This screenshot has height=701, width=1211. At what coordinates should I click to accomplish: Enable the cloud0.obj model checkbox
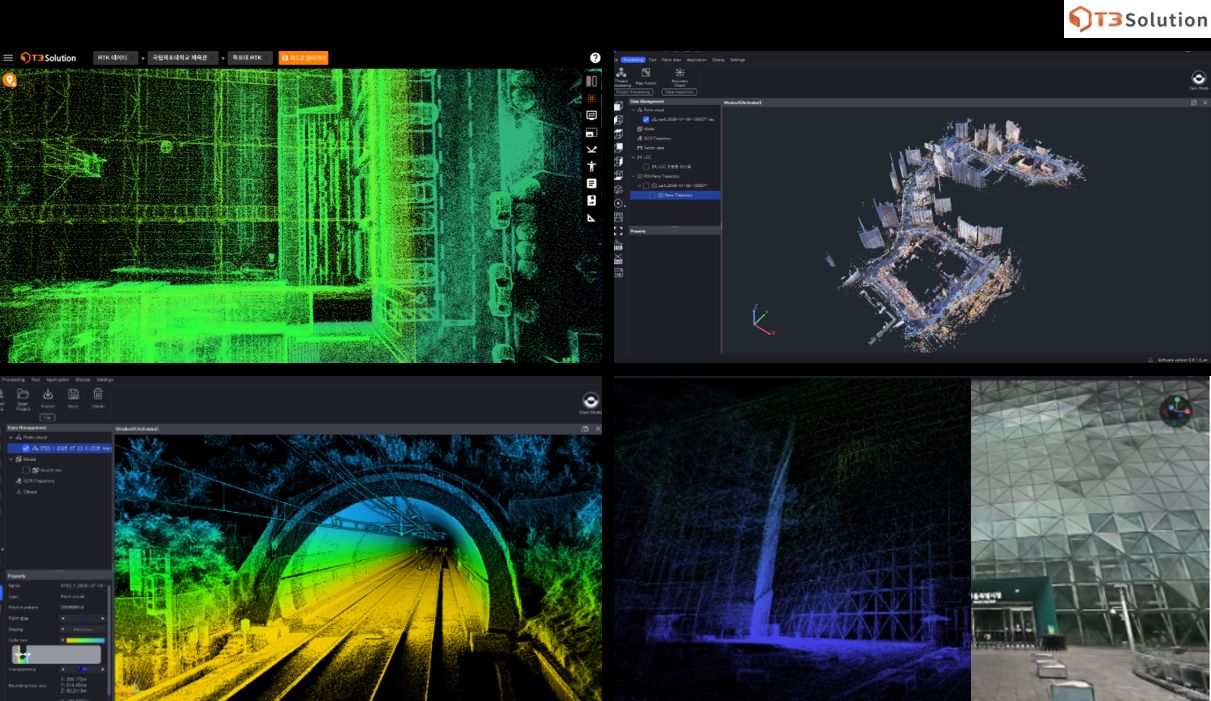[26, 469]
